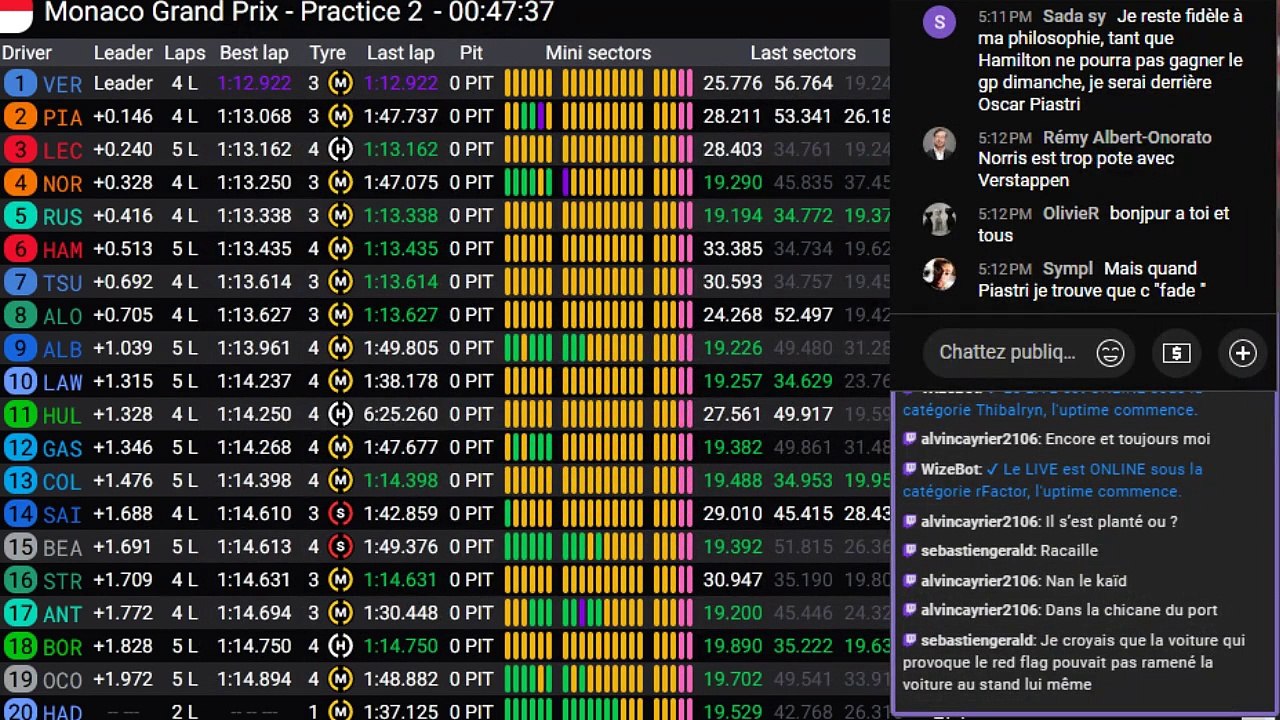Click position 14 badge for SAI
The image size is (1280, 720).
[x=20, y=513]
